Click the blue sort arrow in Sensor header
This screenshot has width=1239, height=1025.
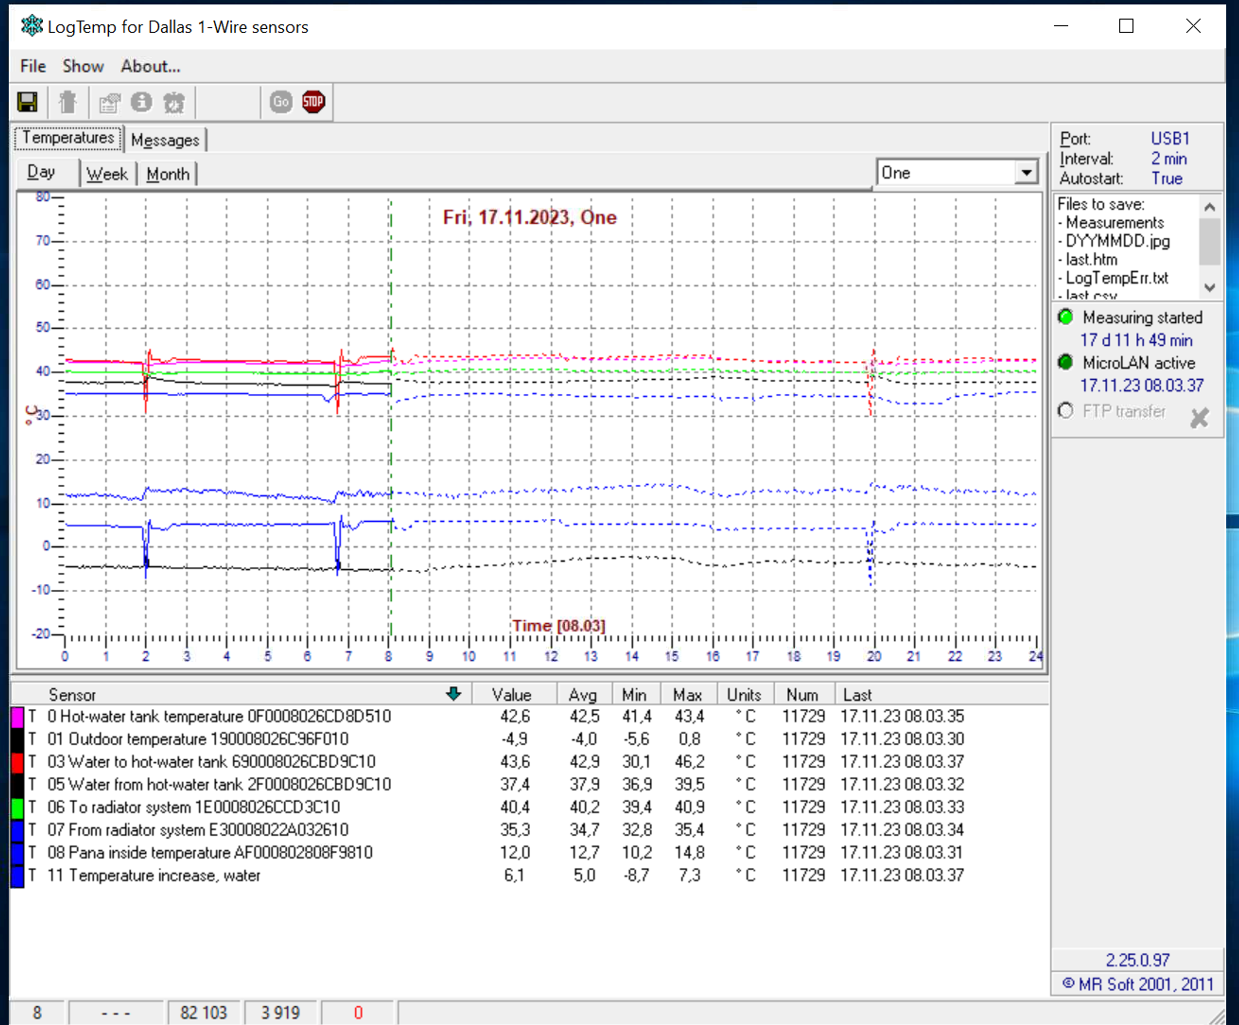click(453, 694)
